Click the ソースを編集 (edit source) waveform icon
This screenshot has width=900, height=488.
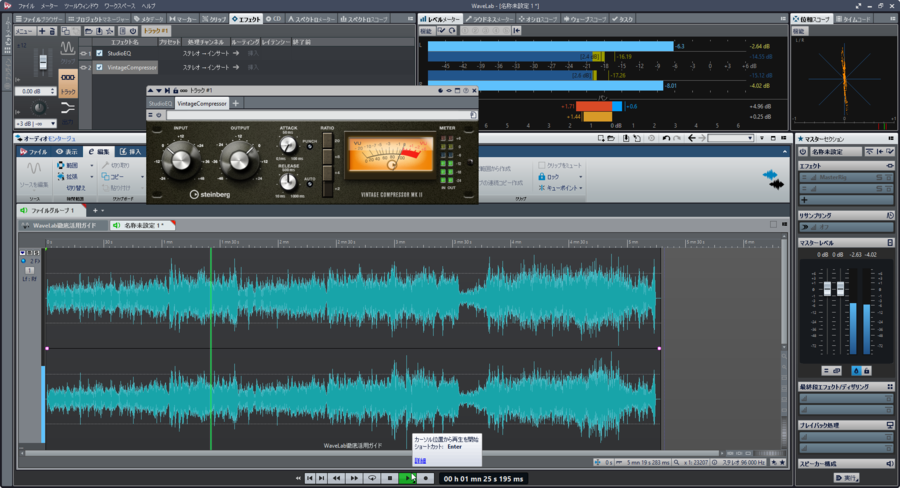pyautogui.click(x=34, y=169)
